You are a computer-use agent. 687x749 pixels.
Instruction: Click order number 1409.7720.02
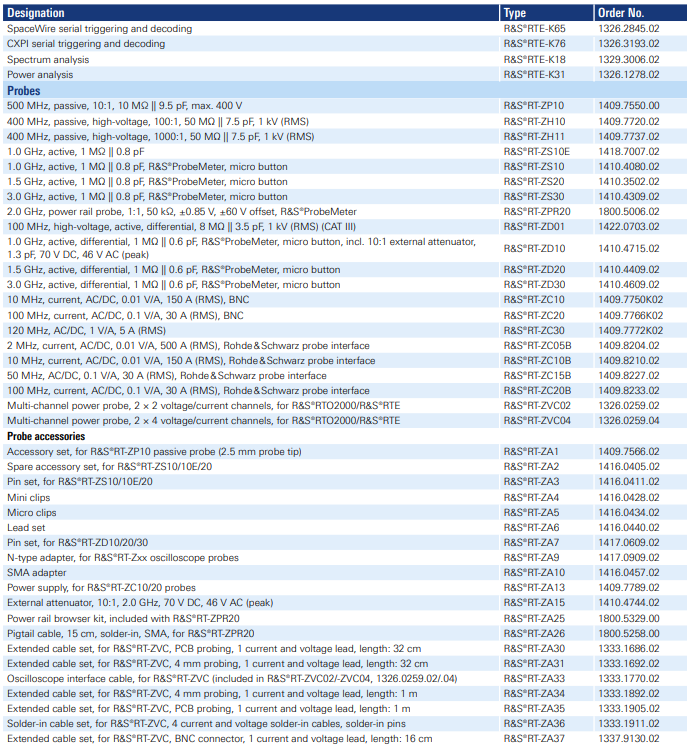coord(629,122)
